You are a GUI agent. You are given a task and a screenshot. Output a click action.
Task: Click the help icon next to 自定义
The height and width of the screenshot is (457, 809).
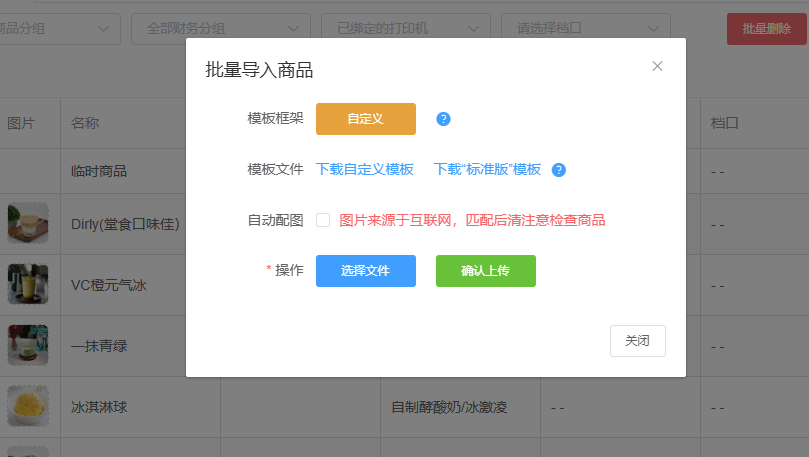pyautogui.click(x=443, y=119)
